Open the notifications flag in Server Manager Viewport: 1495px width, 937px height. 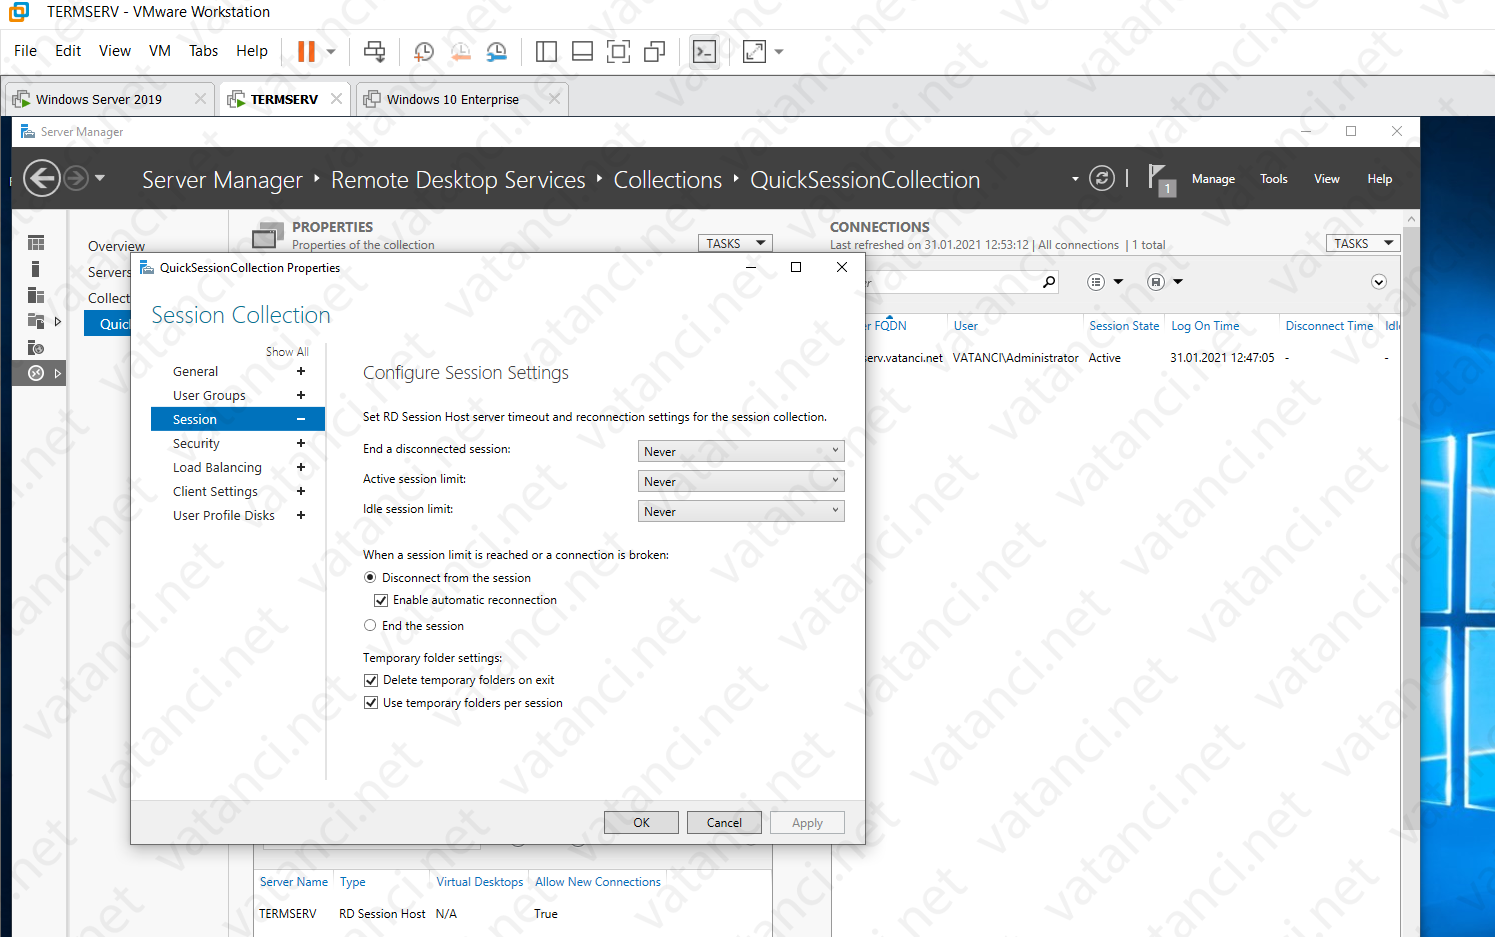tap(1160, 180)
